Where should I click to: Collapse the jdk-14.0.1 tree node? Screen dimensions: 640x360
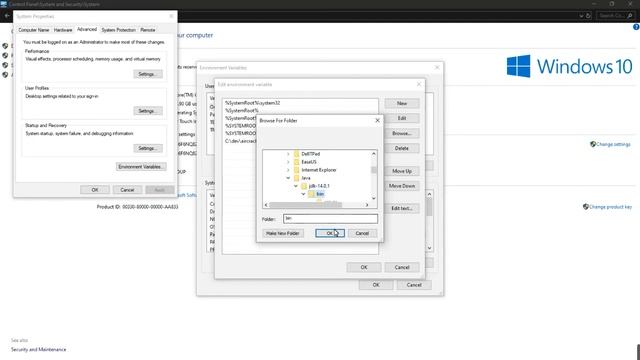(x=296, y=186)
